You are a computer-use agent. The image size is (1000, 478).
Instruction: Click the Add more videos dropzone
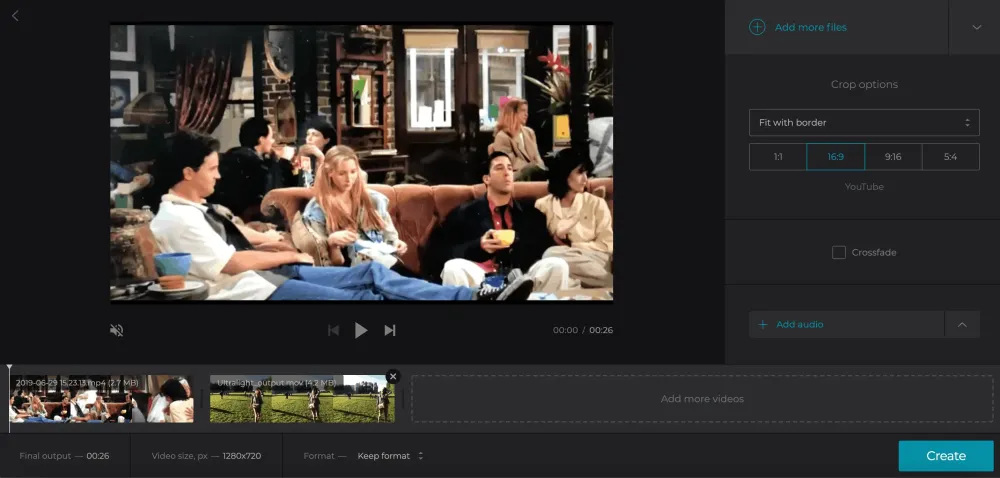(x=701, y=399)
